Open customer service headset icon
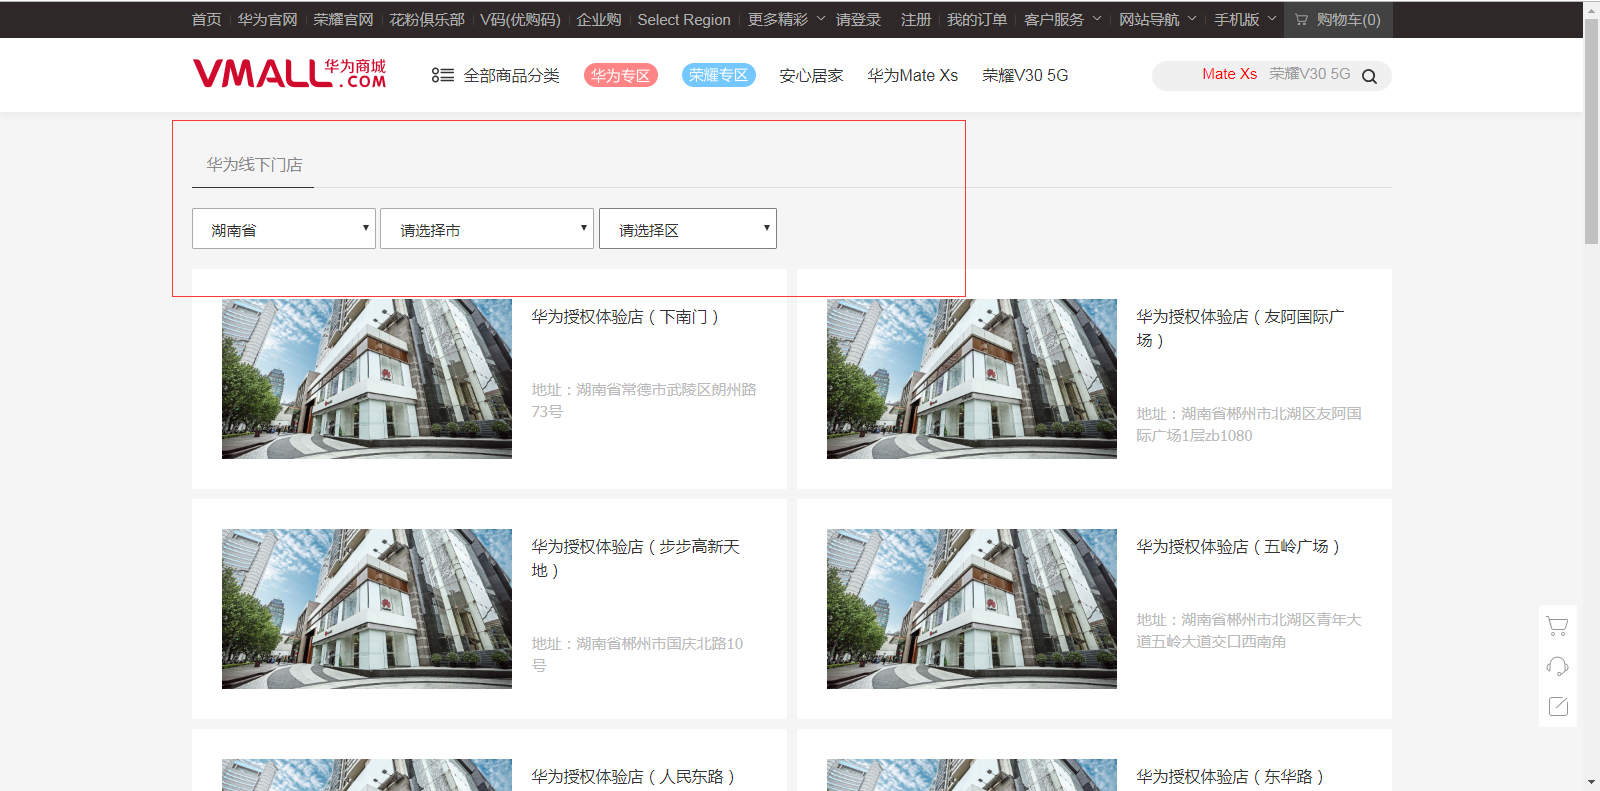 pos(1557,666)
